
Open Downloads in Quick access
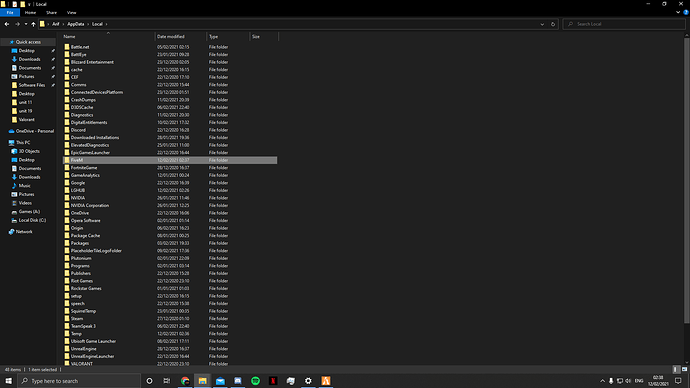(x=29, y=59)
